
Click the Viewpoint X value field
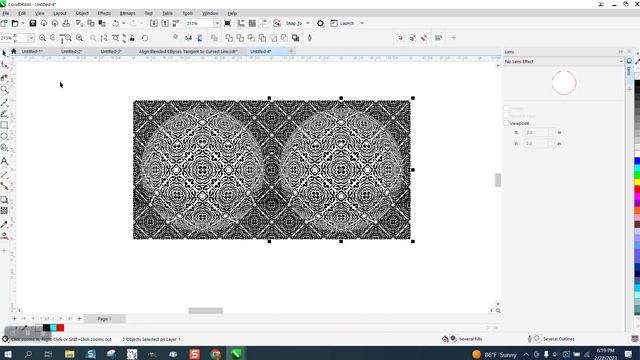pyautogui.click(x=537, y=133)
